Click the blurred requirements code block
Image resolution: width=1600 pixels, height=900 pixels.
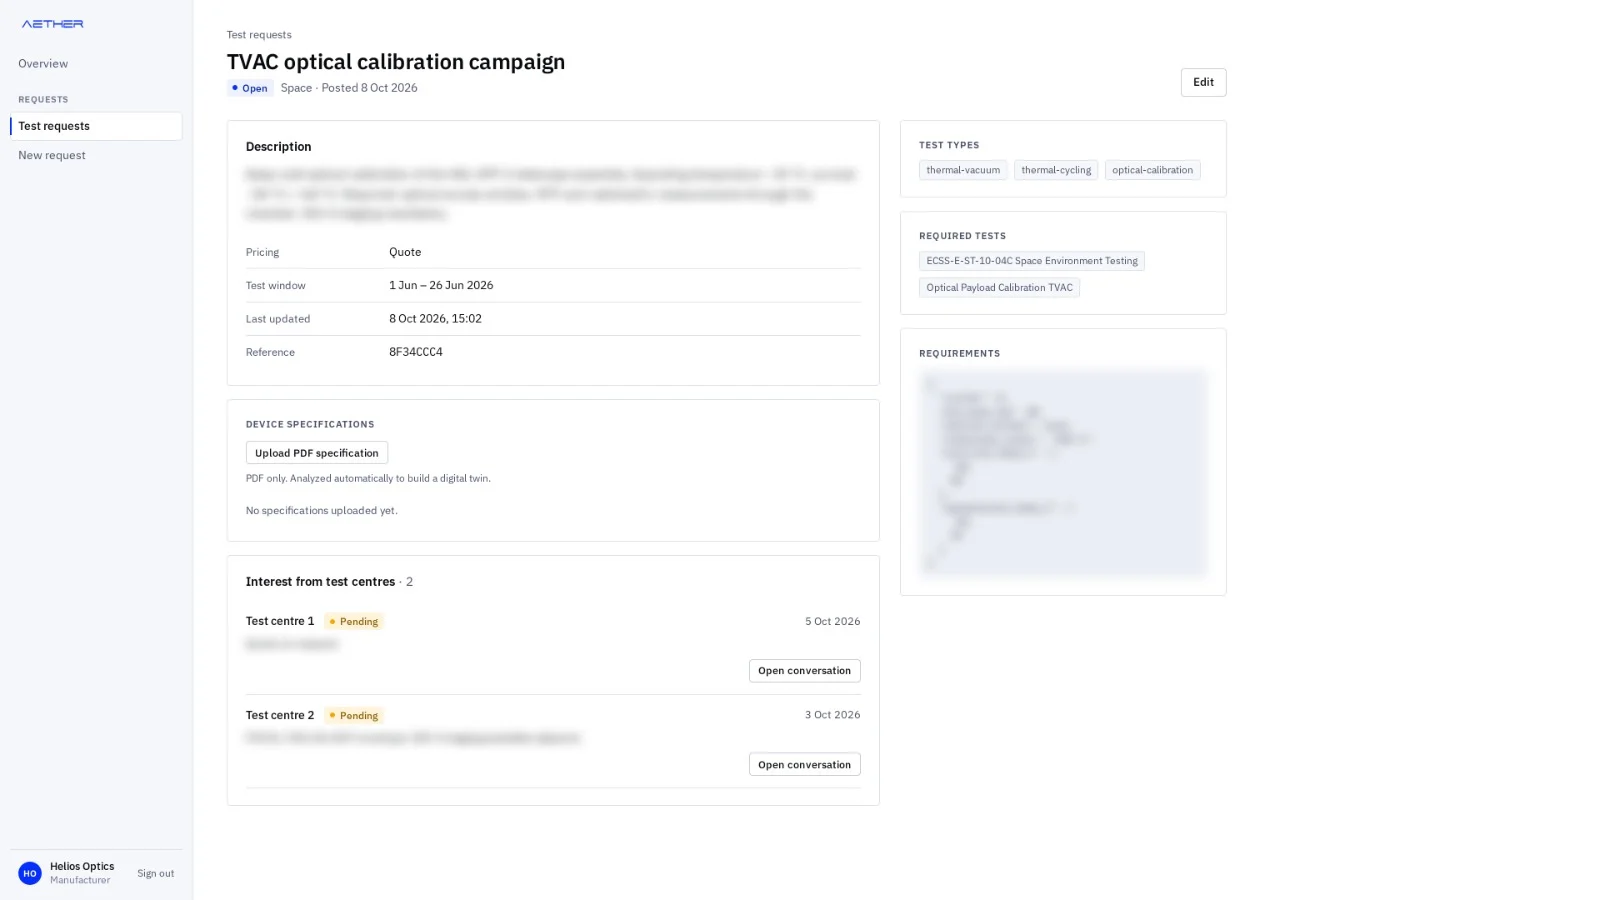pos(1063,474)
